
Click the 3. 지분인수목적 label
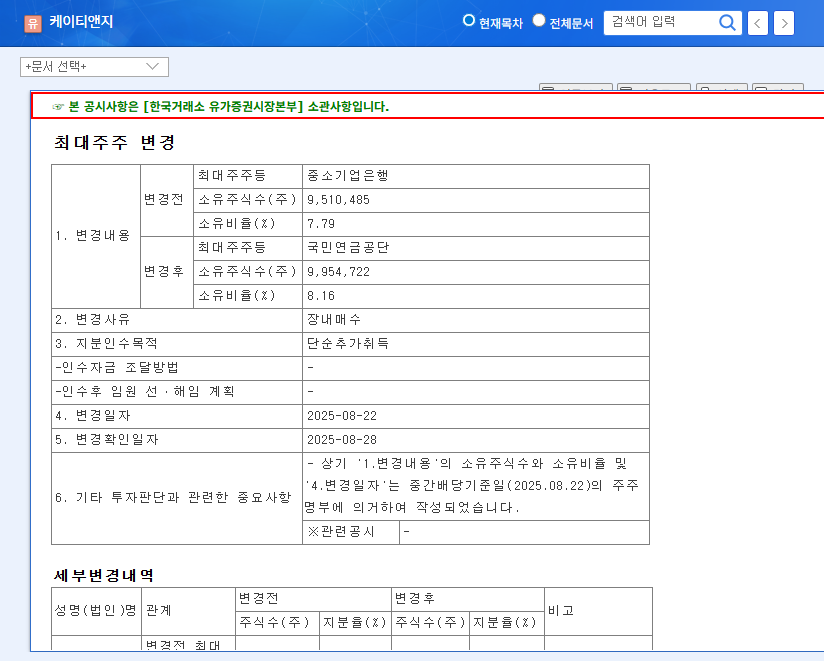(106, 344)
